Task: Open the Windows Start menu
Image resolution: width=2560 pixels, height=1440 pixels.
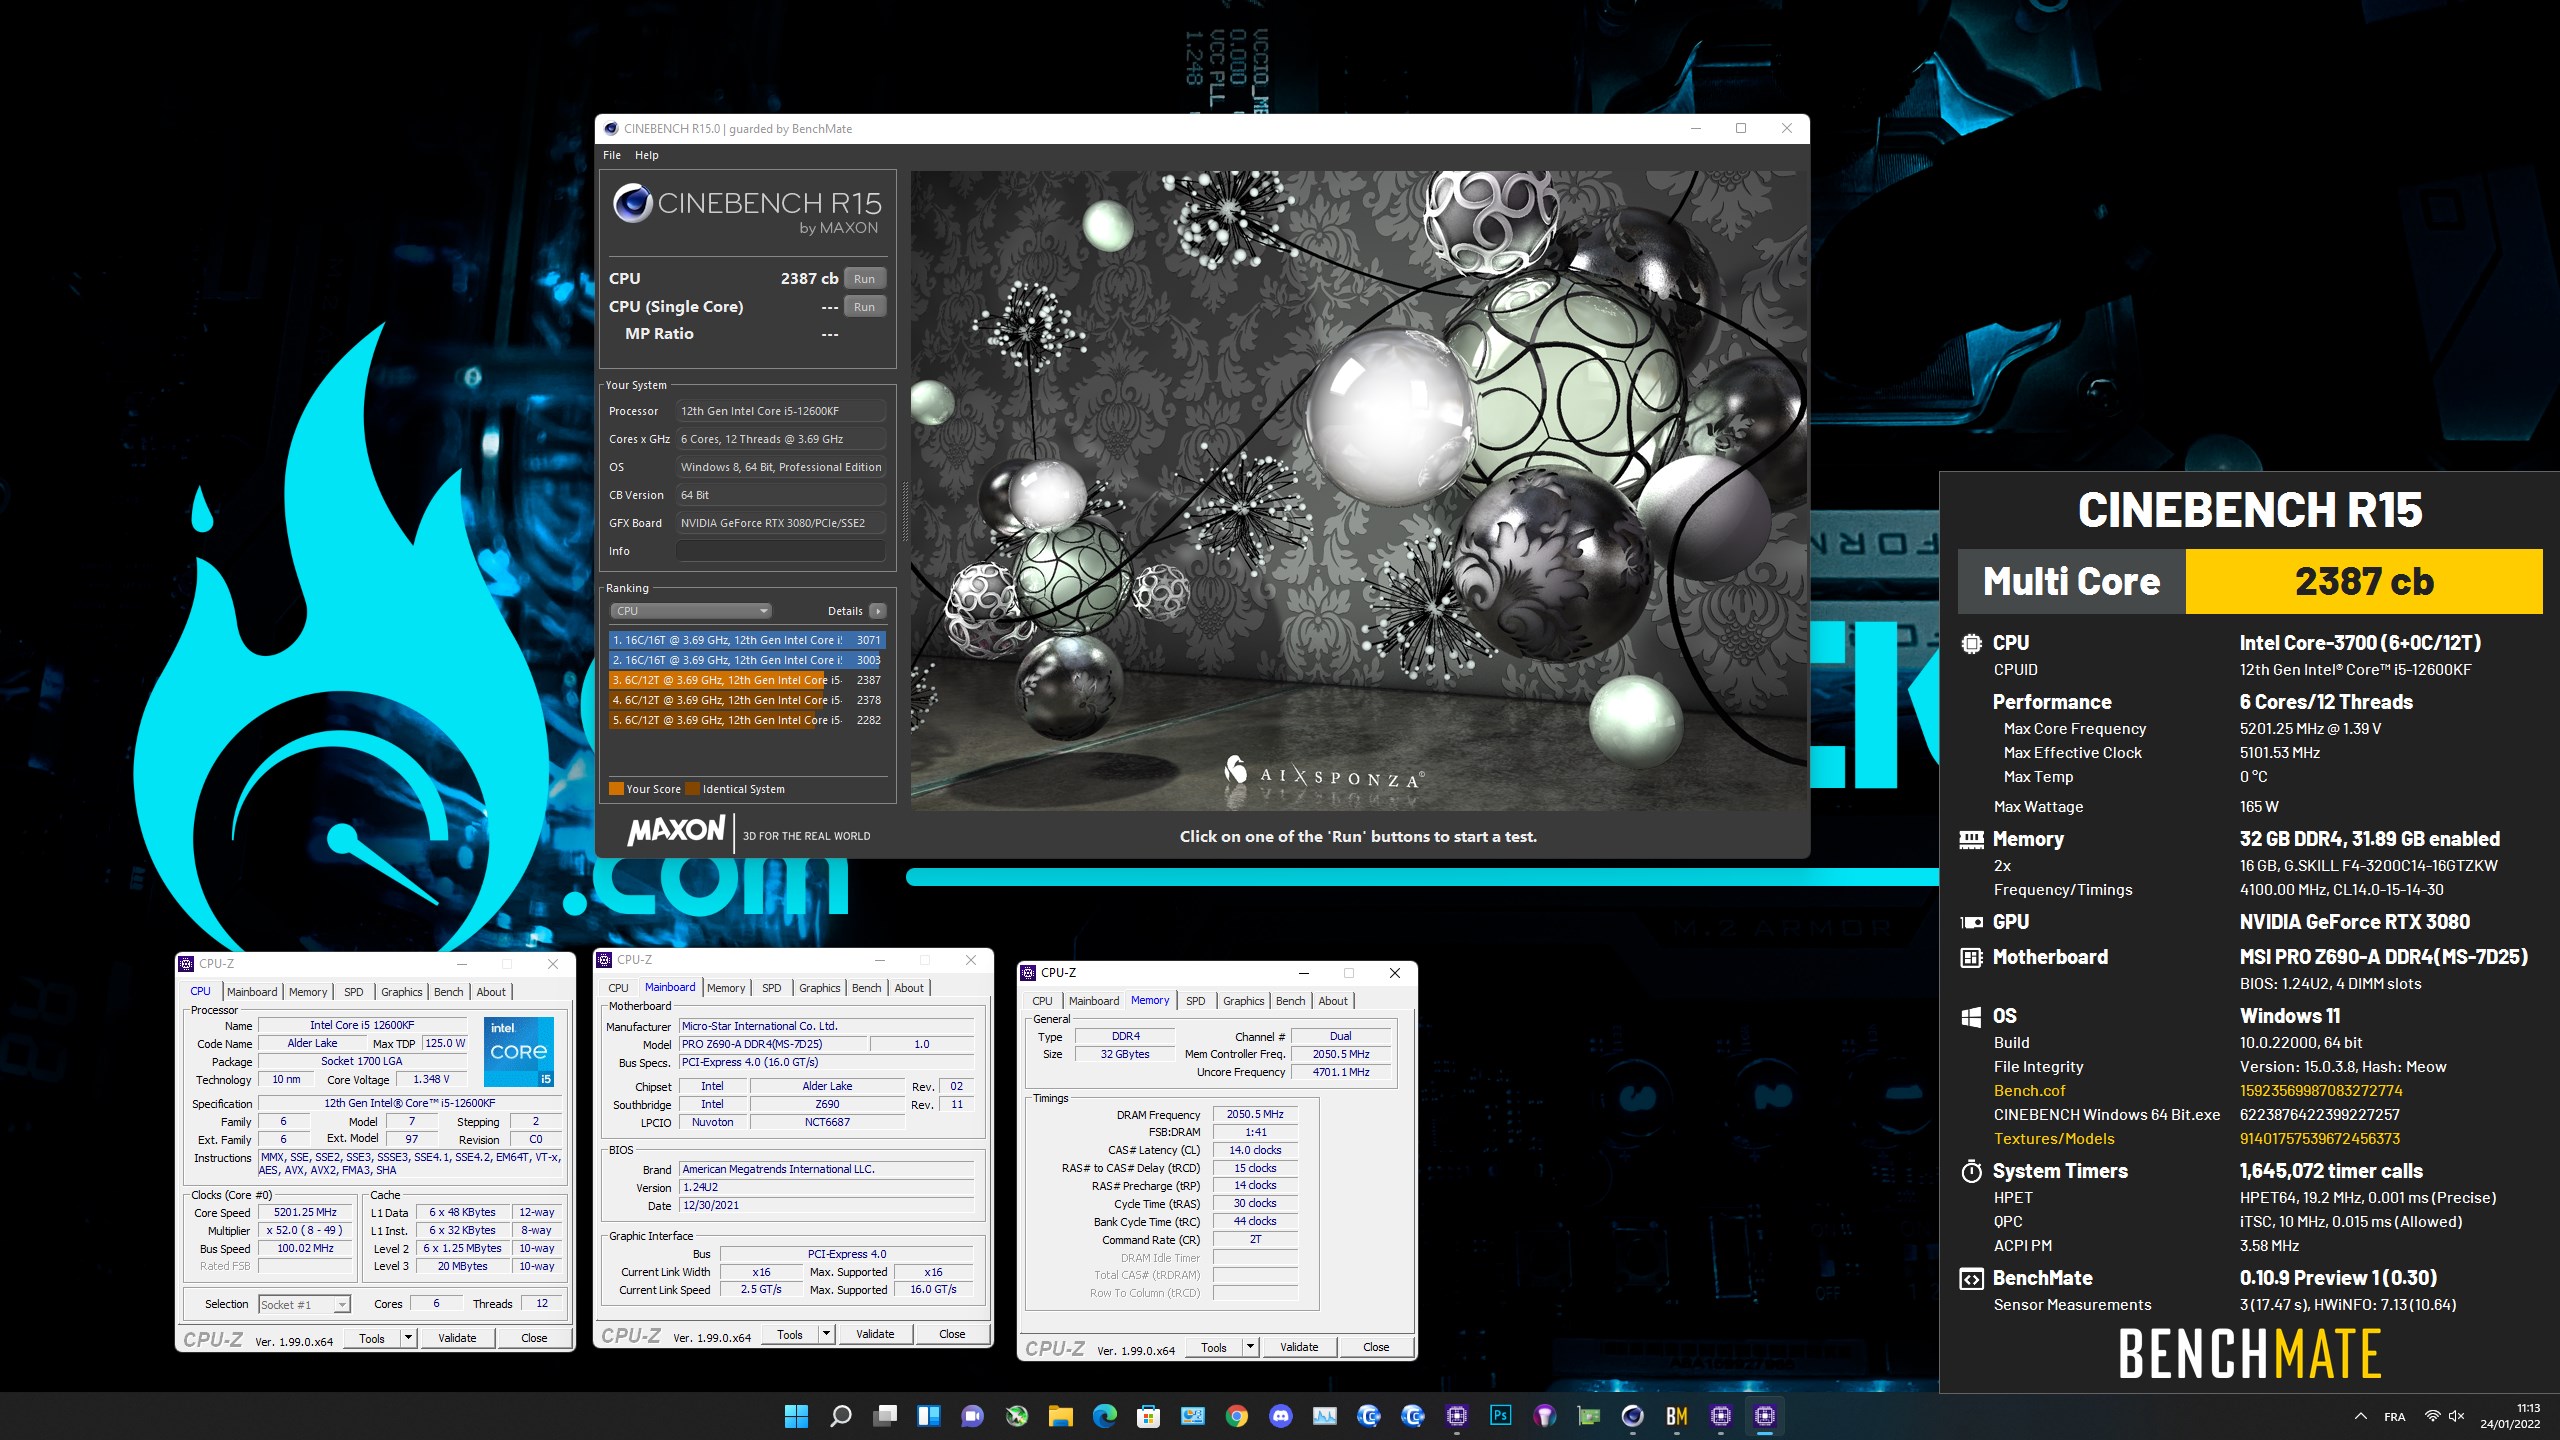Action: pos(796,1416)
